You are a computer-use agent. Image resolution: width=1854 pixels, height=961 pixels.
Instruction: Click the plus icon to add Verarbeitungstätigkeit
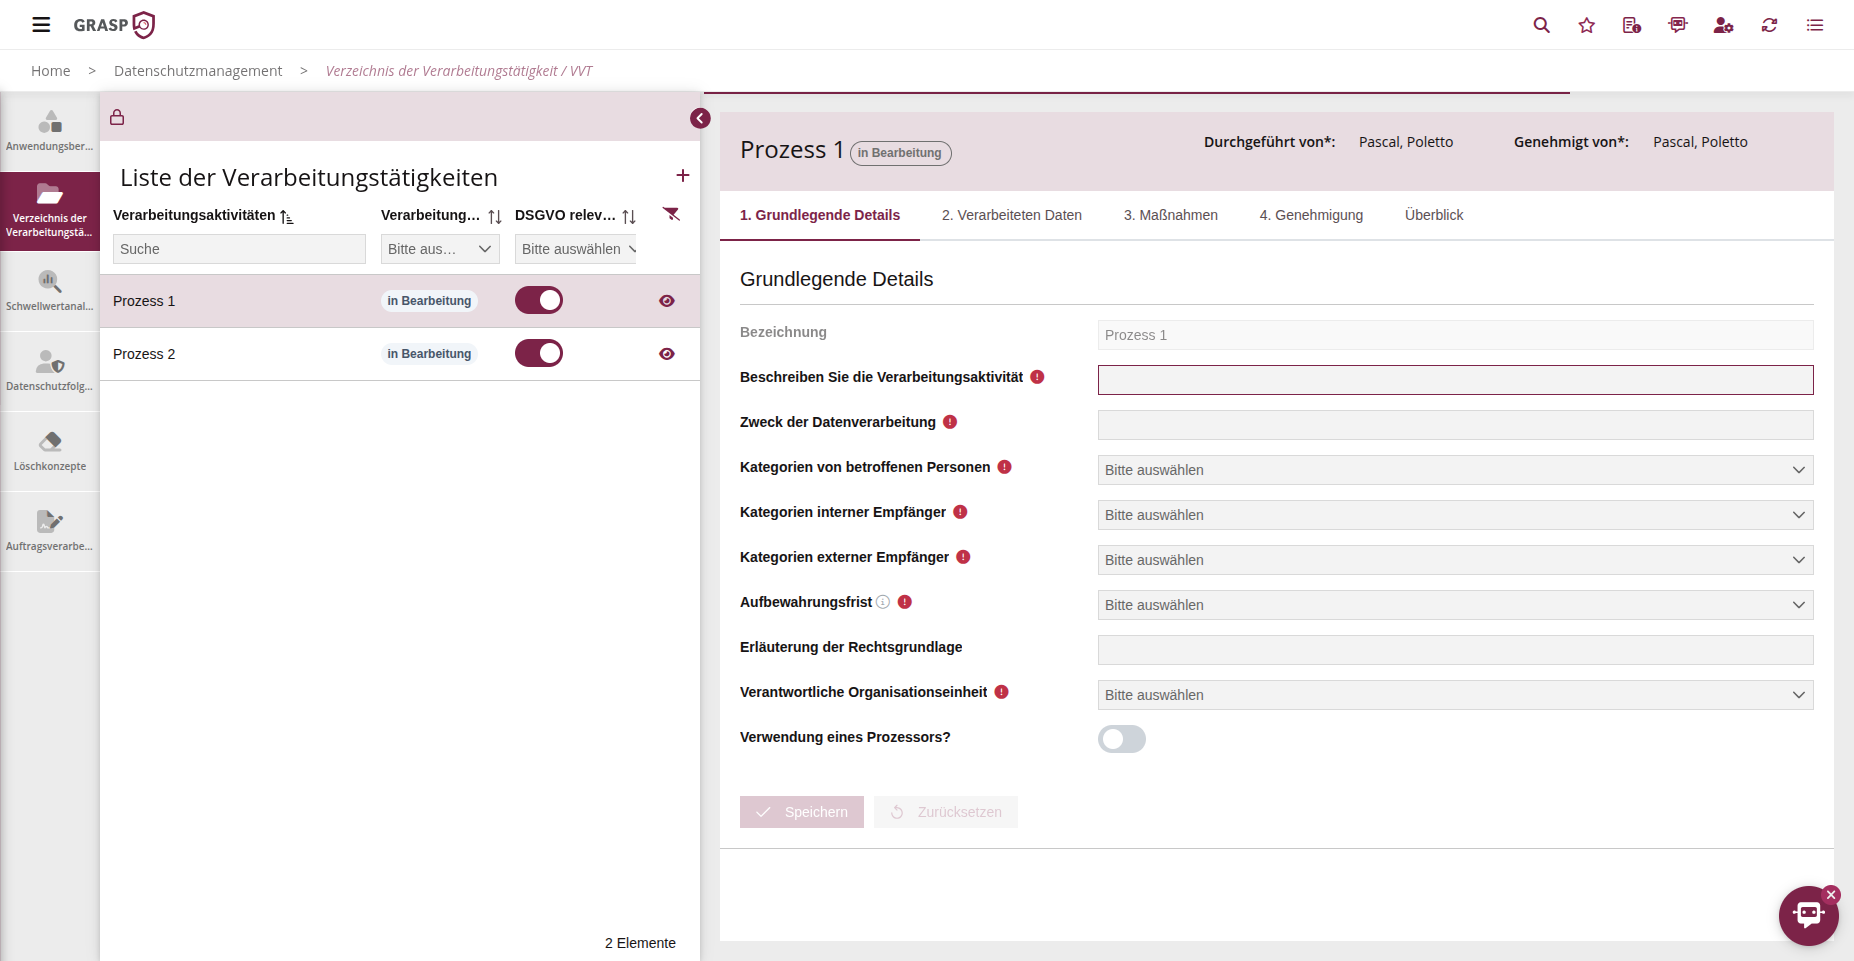683,176
